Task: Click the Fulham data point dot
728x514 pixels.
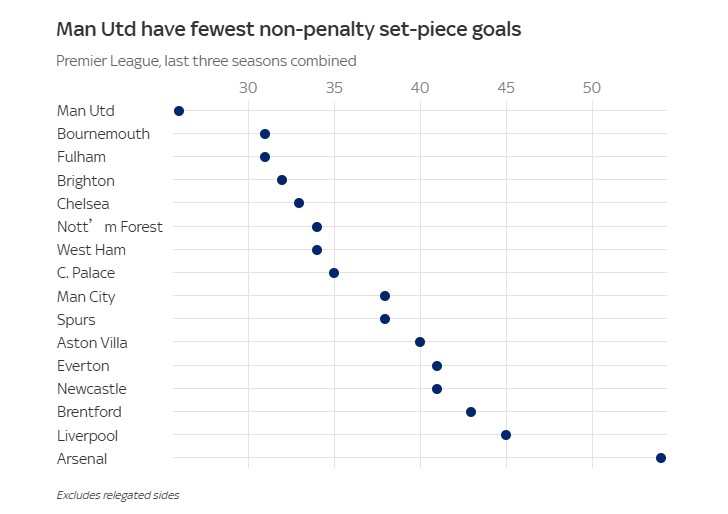Action: tap(265, 157)
